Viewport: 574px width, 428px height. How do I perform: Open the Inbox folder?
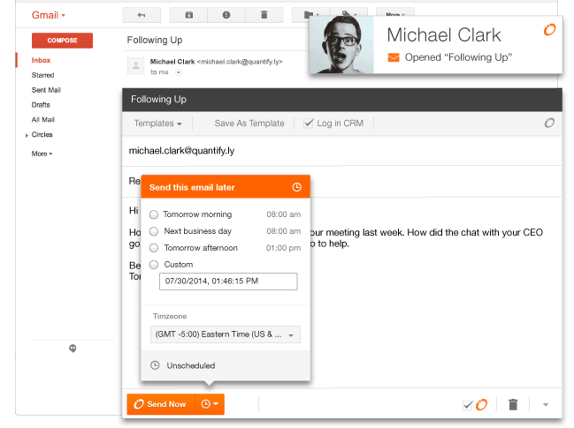click(x=41, y=60)
